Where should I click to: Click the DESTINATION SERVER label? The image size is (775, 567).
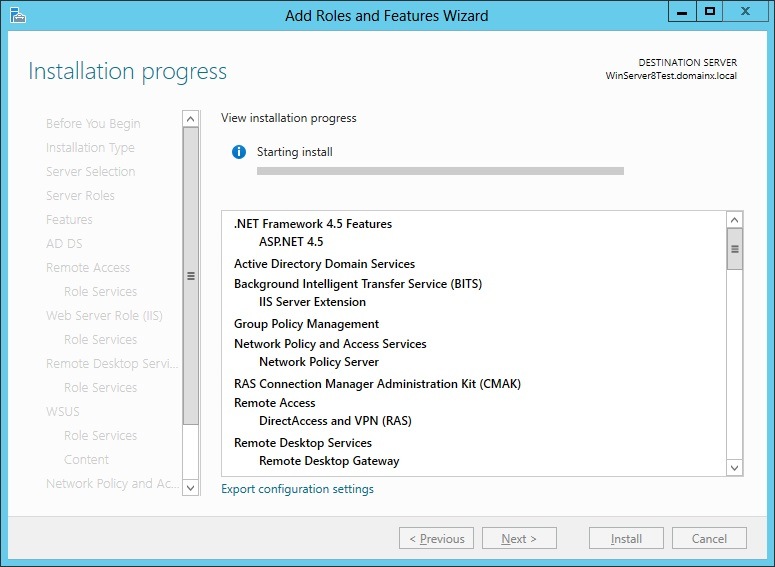(x=688, y=63)
